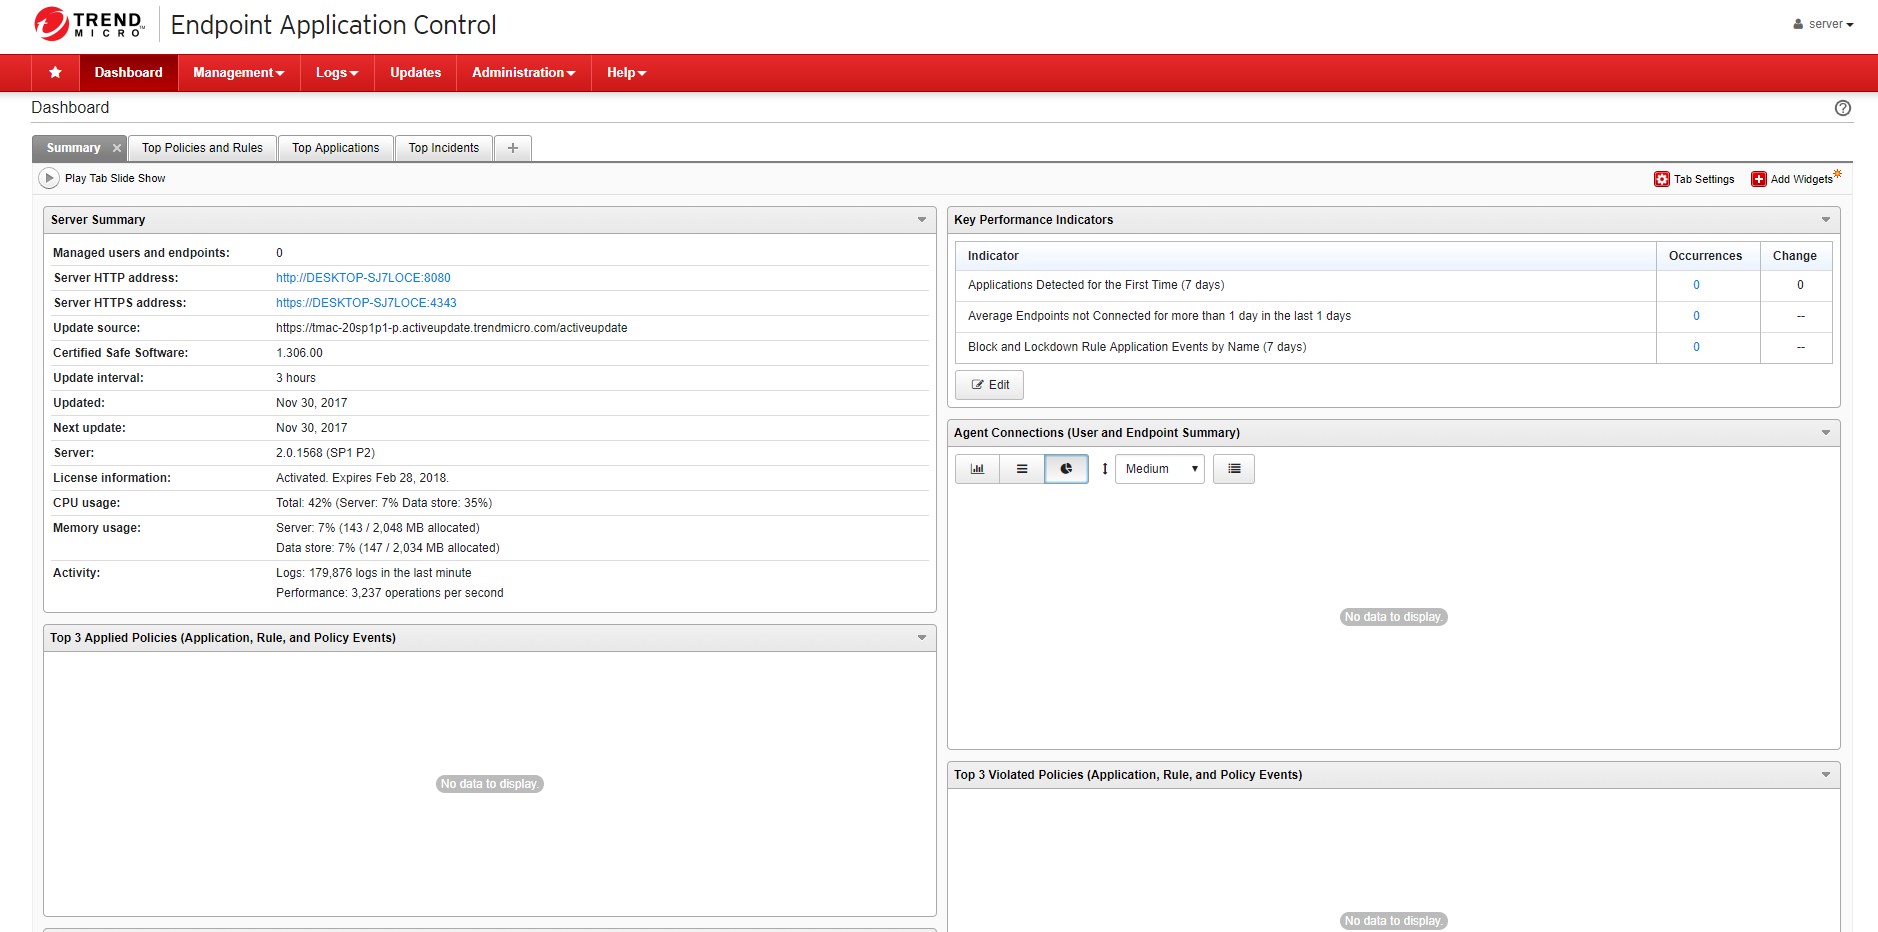Viewport: 1878px width, 932px height.
Task: Click the Edit button under Key Performance Indicators
Action: tap(989, 384)
